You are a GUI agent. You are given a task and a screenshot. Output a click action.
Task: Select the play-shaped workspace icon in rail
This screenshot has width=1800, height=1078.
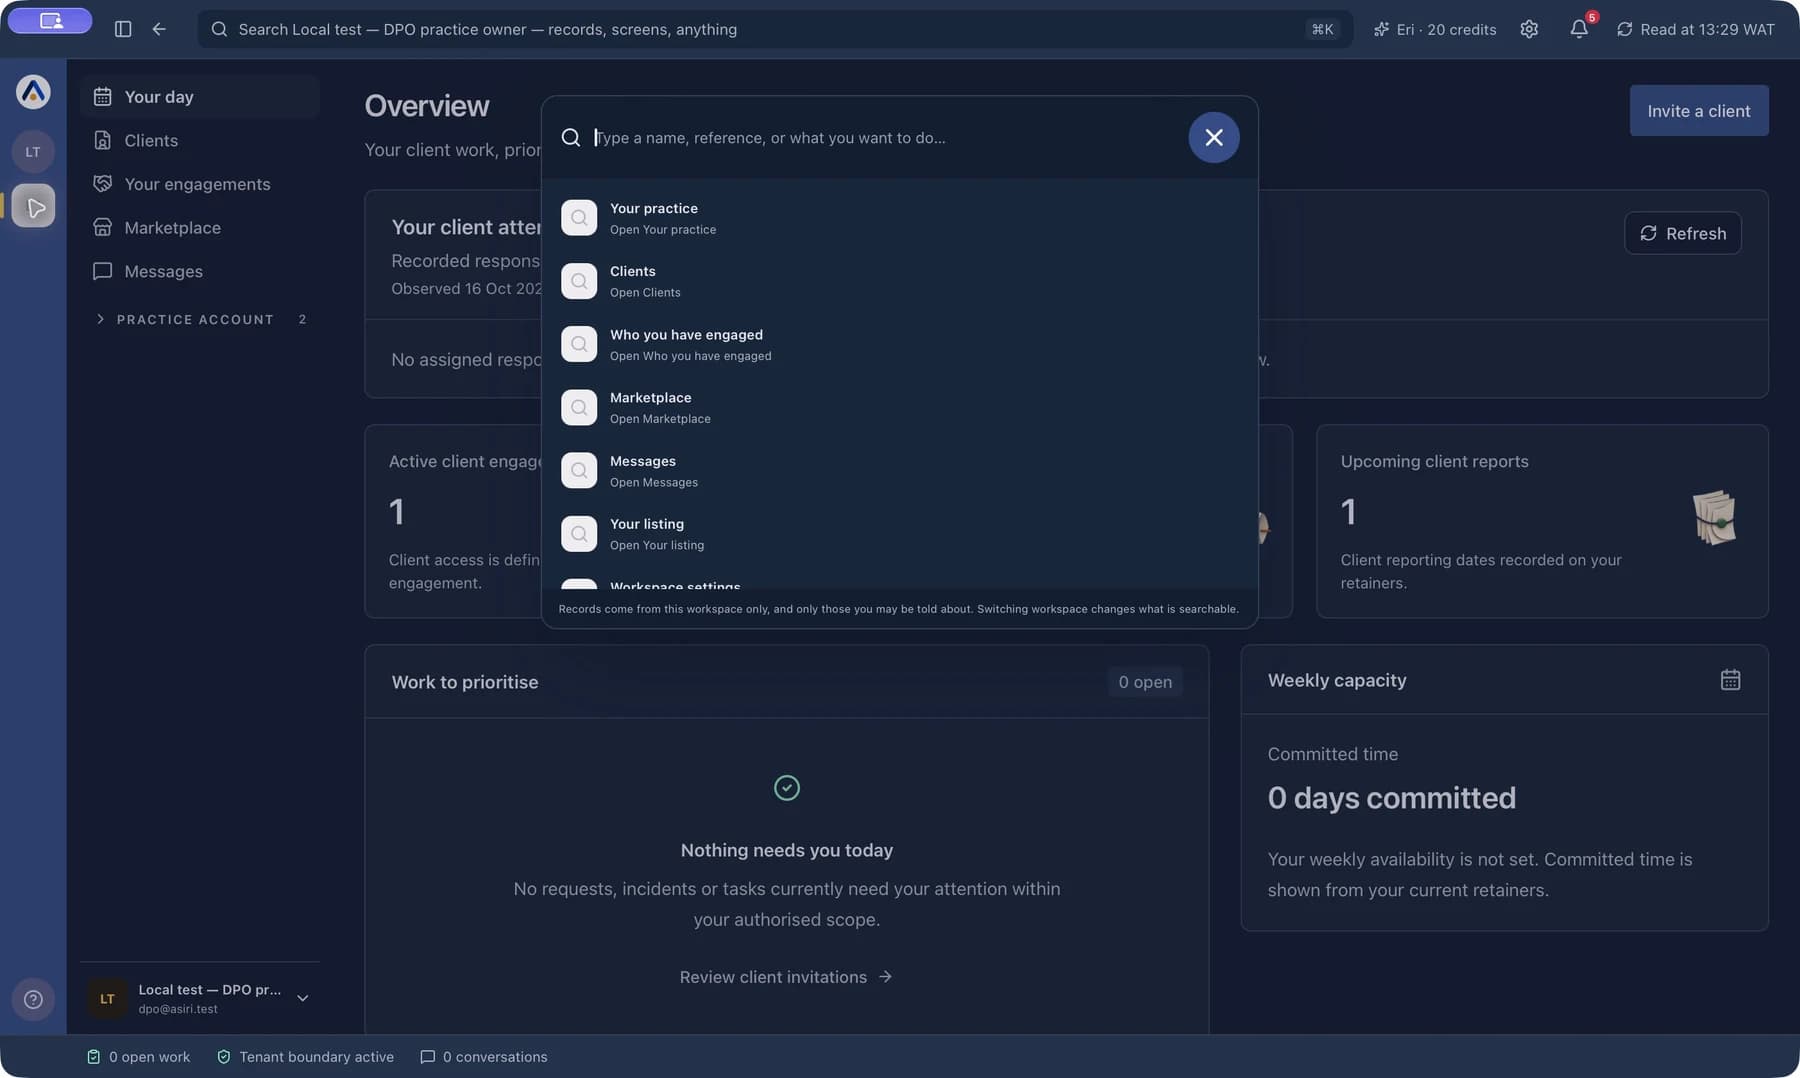click(34, 206)
